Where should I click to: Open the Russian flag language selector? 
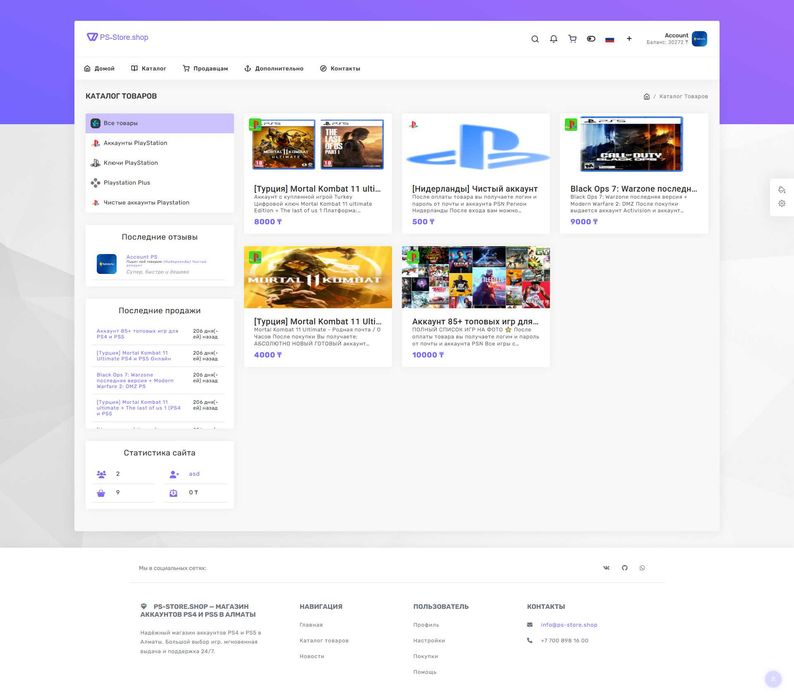pos(610,39)
